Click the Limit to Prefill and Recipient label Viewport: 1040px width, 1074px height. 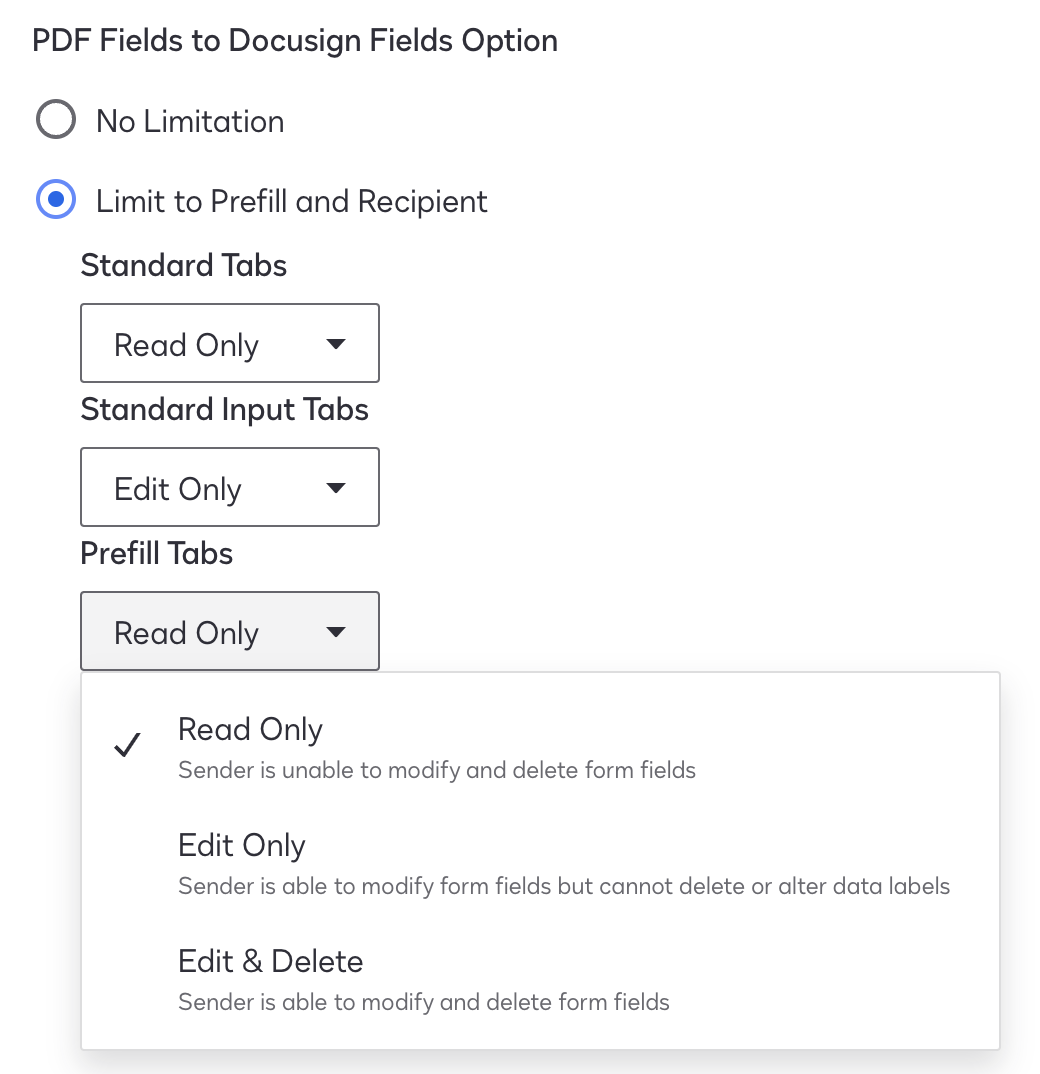click(292, 202)
